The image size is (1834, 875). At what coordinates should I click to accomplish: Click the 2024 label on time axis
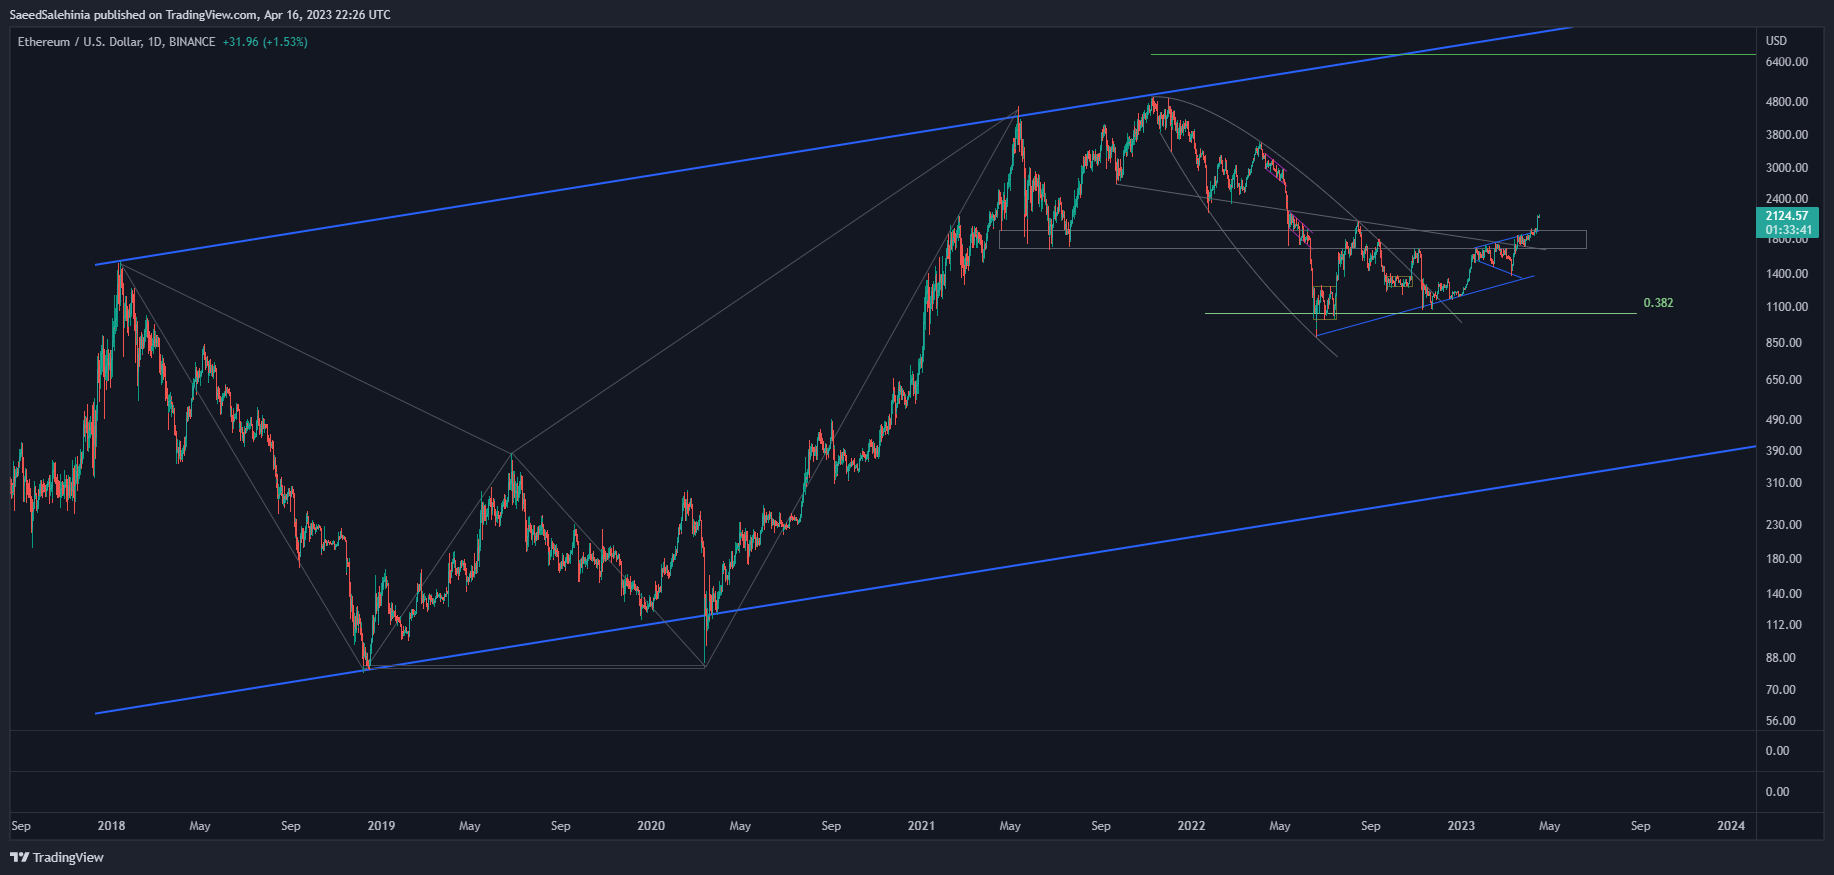click(x=1731, y=826)
